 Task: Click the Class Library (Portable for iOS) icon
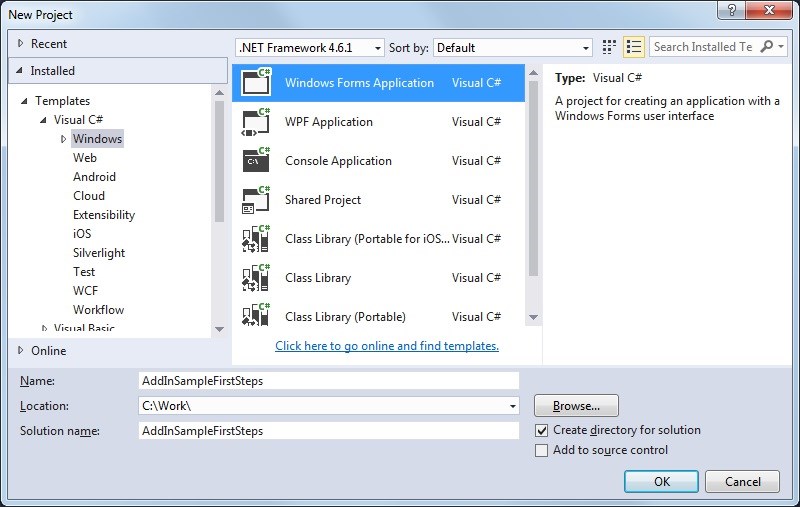point(256,239)
